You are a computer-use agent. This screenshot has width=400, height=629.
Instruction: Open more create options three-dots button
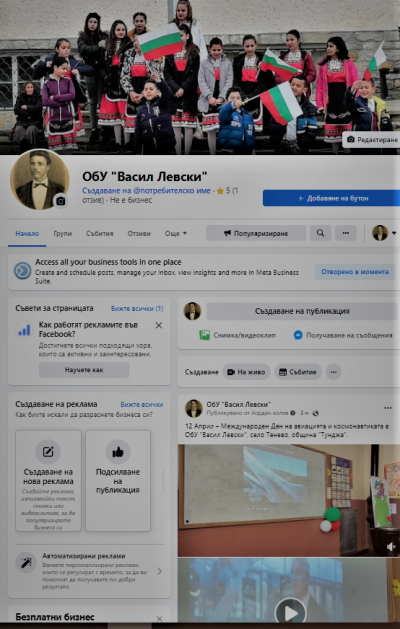click(333, 372)
